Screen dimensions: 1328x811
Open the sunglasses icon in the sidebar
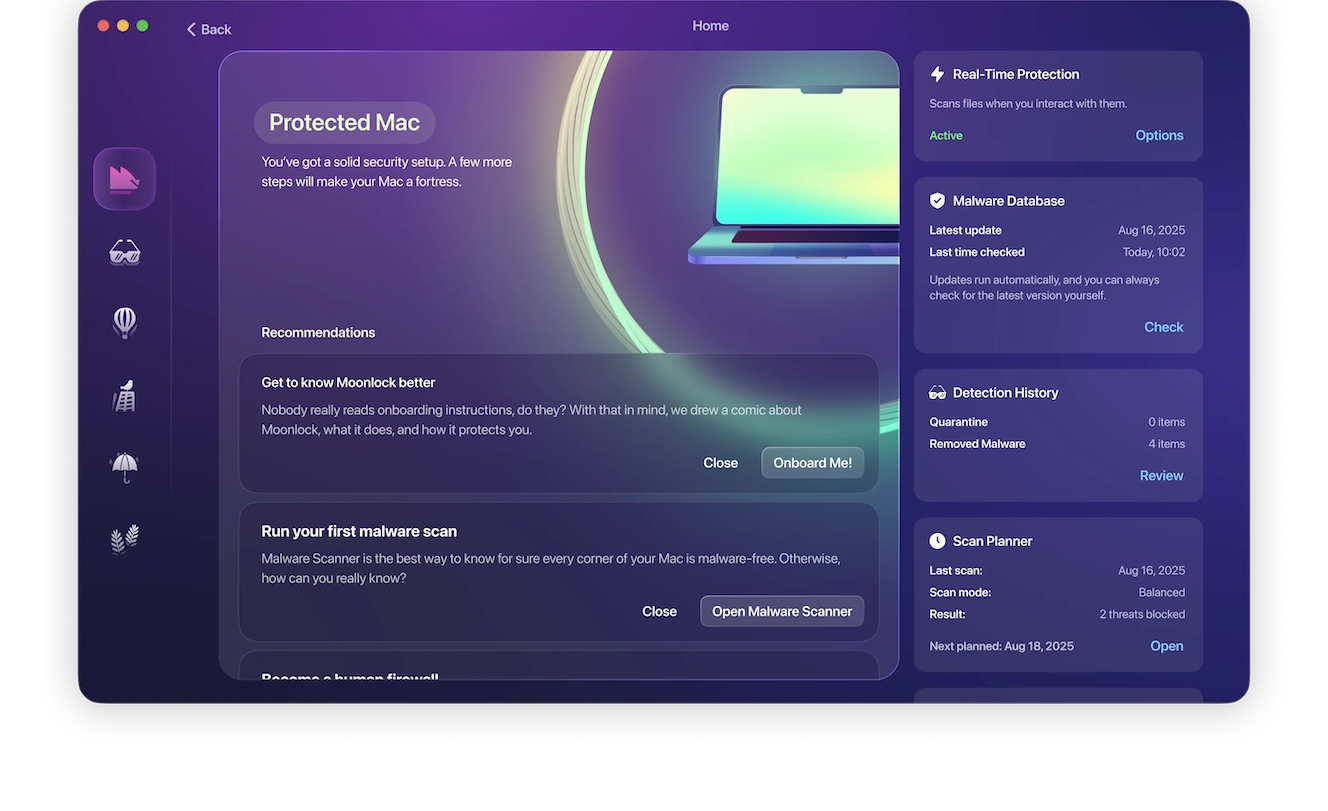coord(124,252)
